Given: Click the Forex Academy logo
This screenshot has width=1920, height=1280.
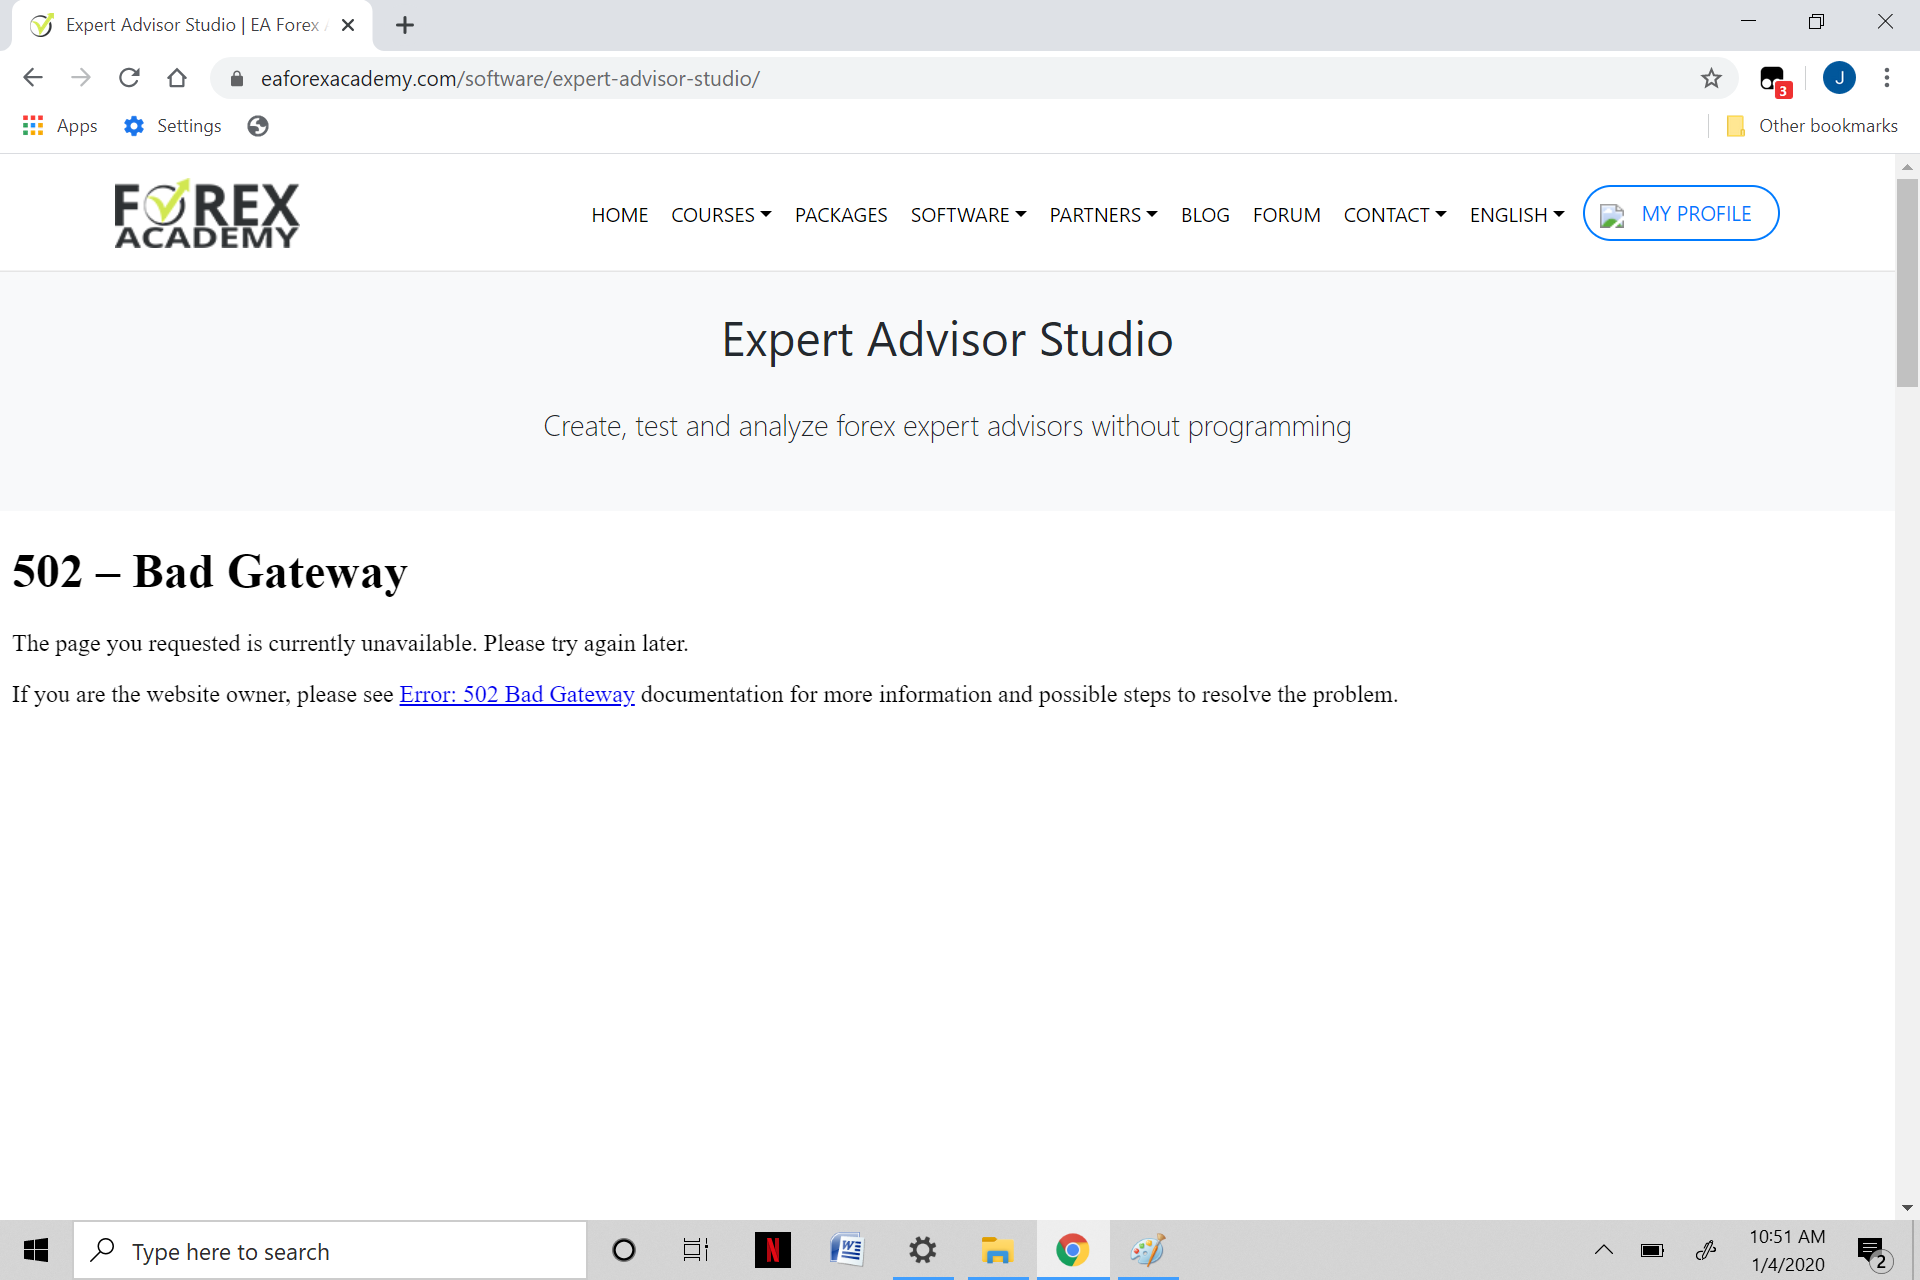Looking at the screenshot, I should coord(206,213).
